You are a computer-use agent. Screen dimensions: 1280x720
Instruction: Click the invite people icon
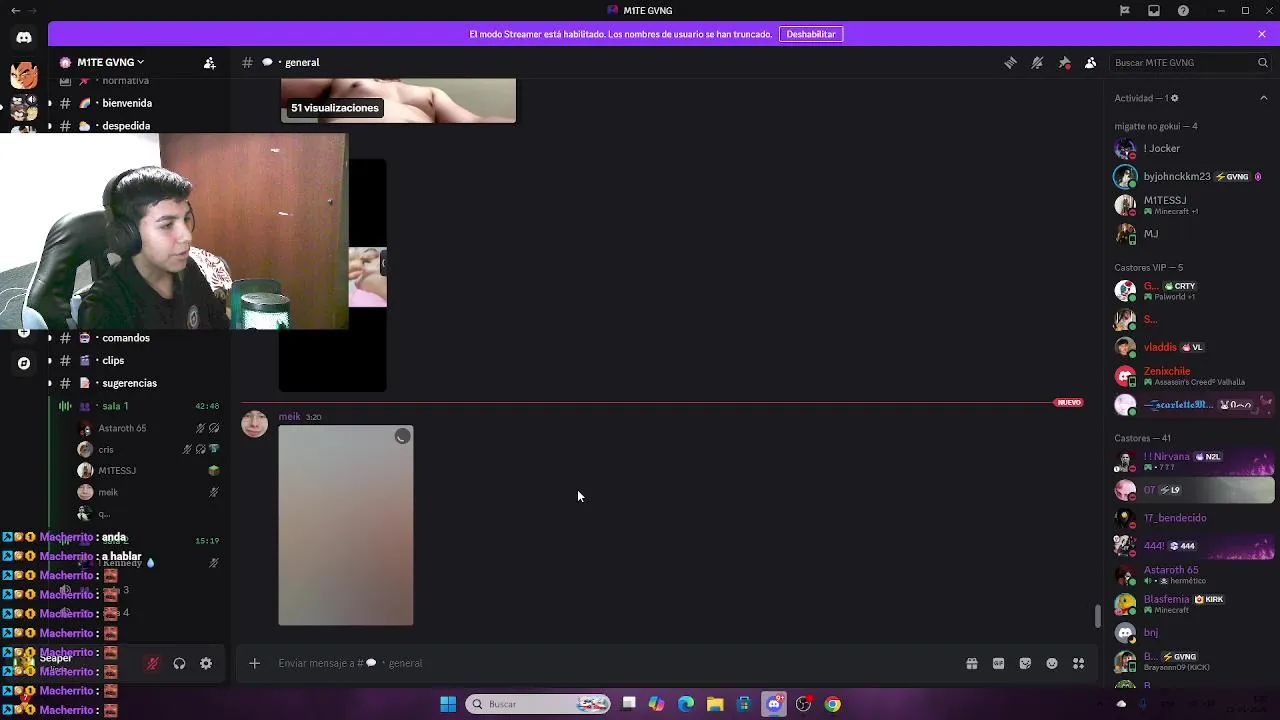click(209, 62)
